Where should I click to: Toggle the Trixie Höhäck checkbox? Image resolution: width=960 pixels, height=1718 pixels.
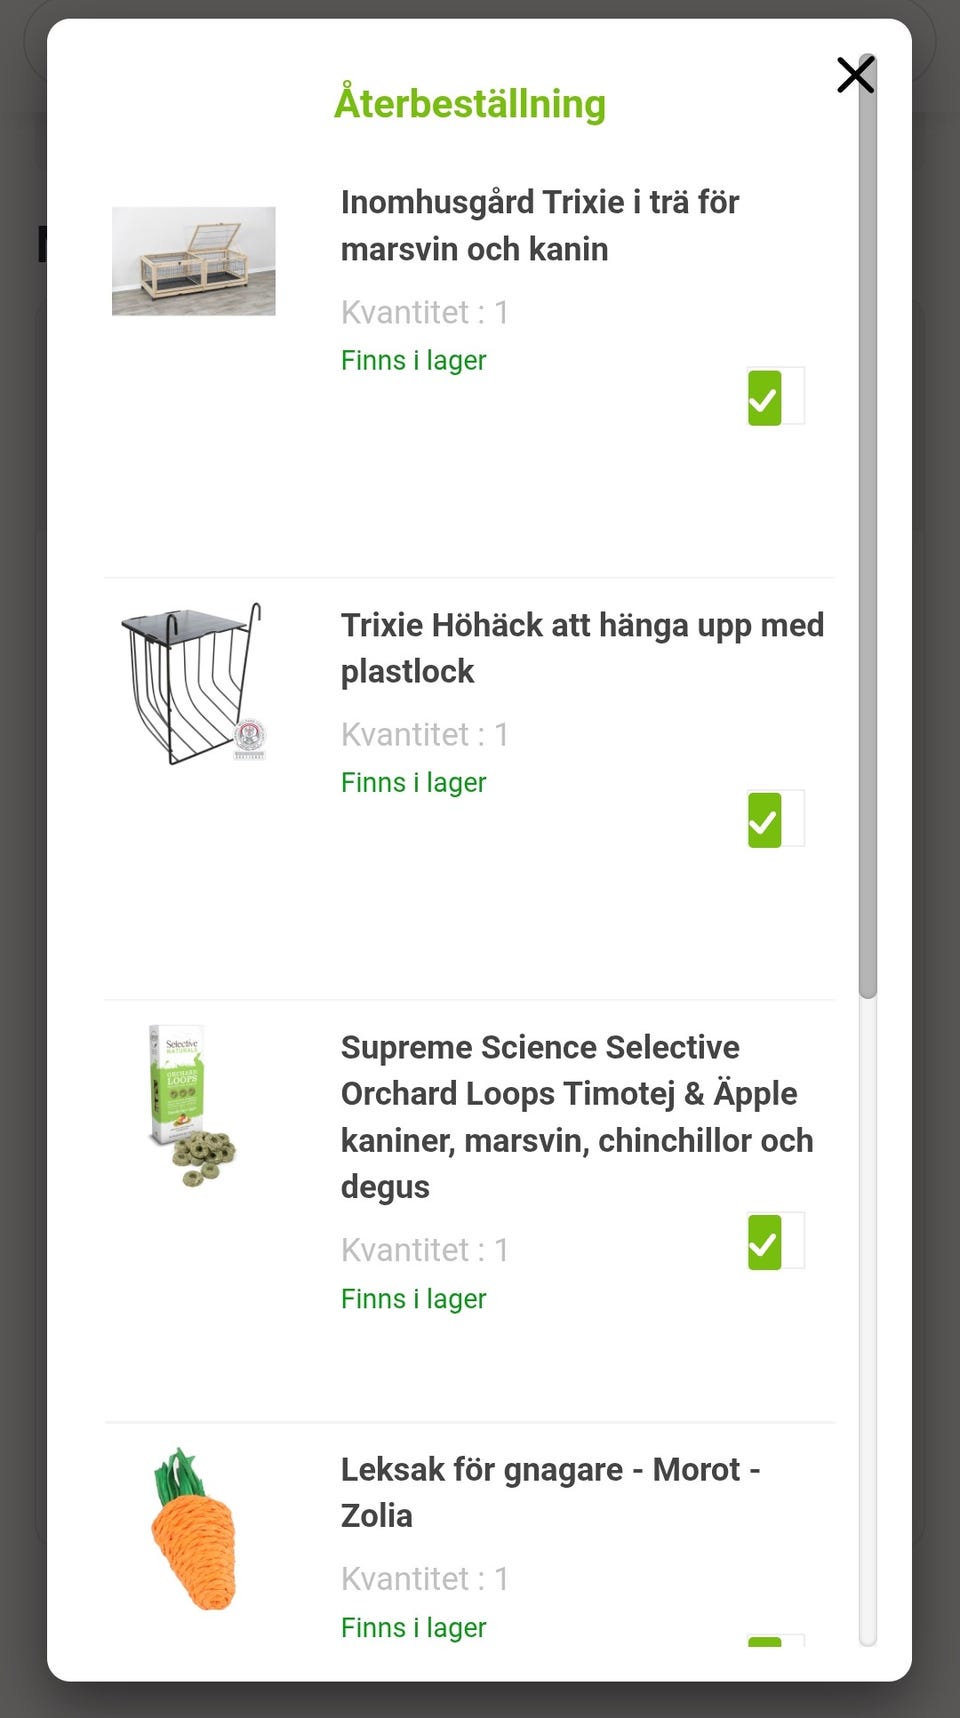[775, 819]
